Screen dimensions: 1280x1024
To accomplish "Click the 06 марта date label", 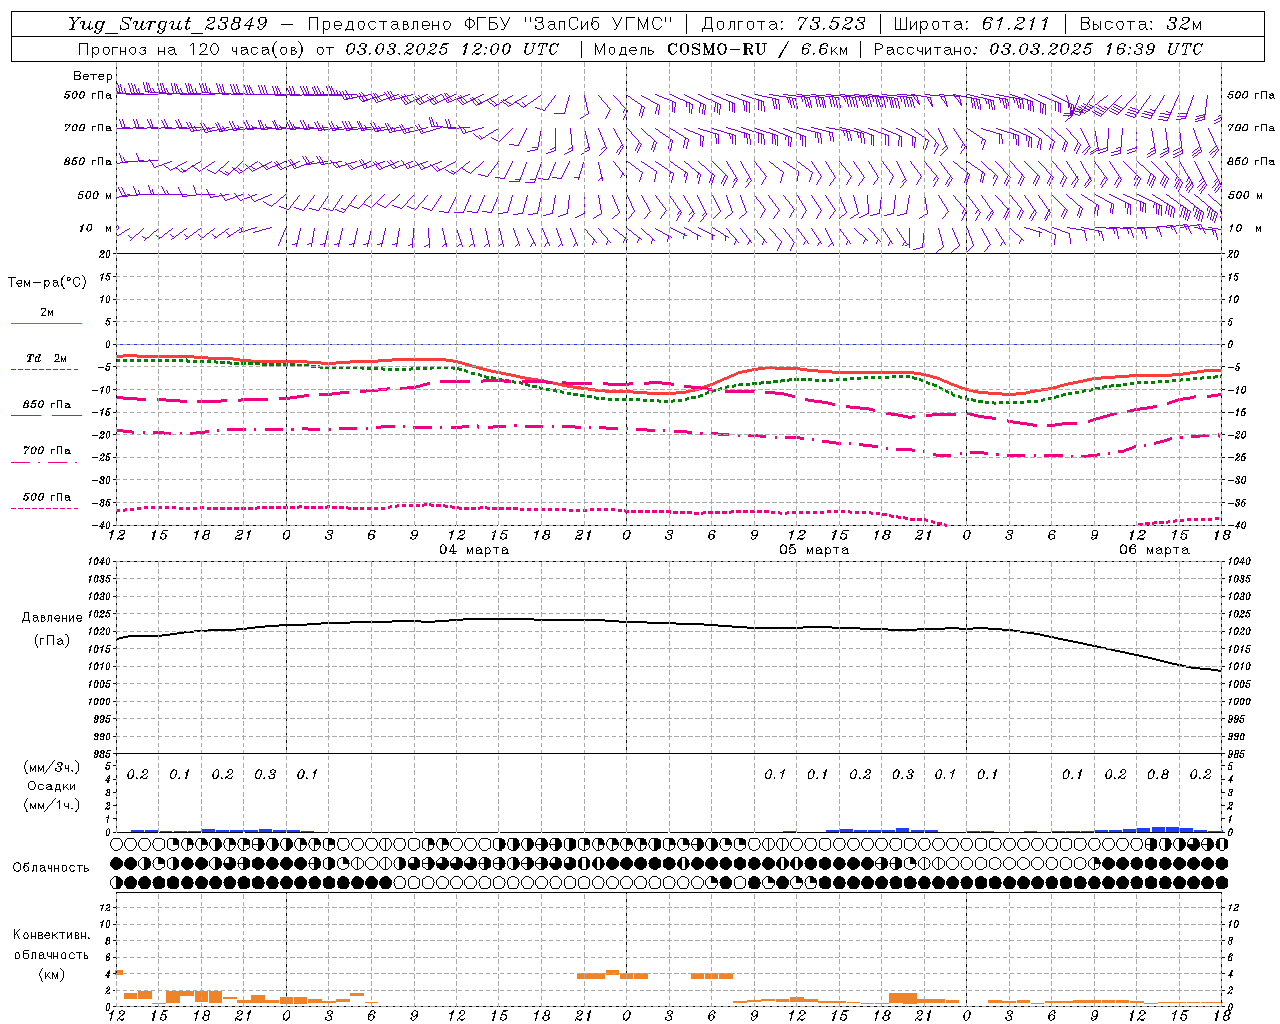I will 1154,550.
